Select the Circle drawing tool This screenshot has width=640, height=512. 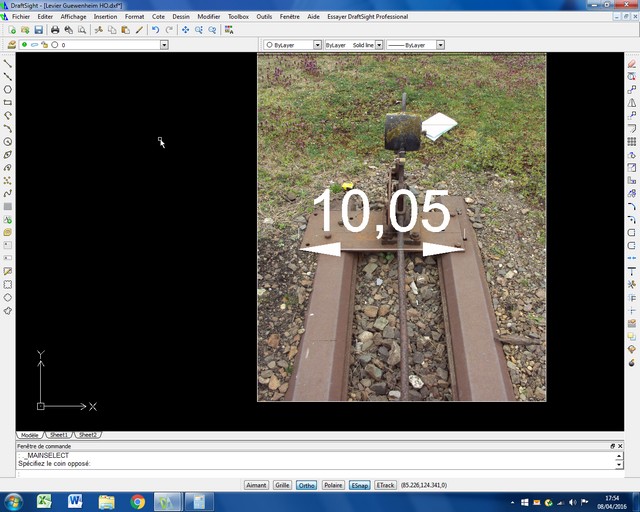coord(8,89)
